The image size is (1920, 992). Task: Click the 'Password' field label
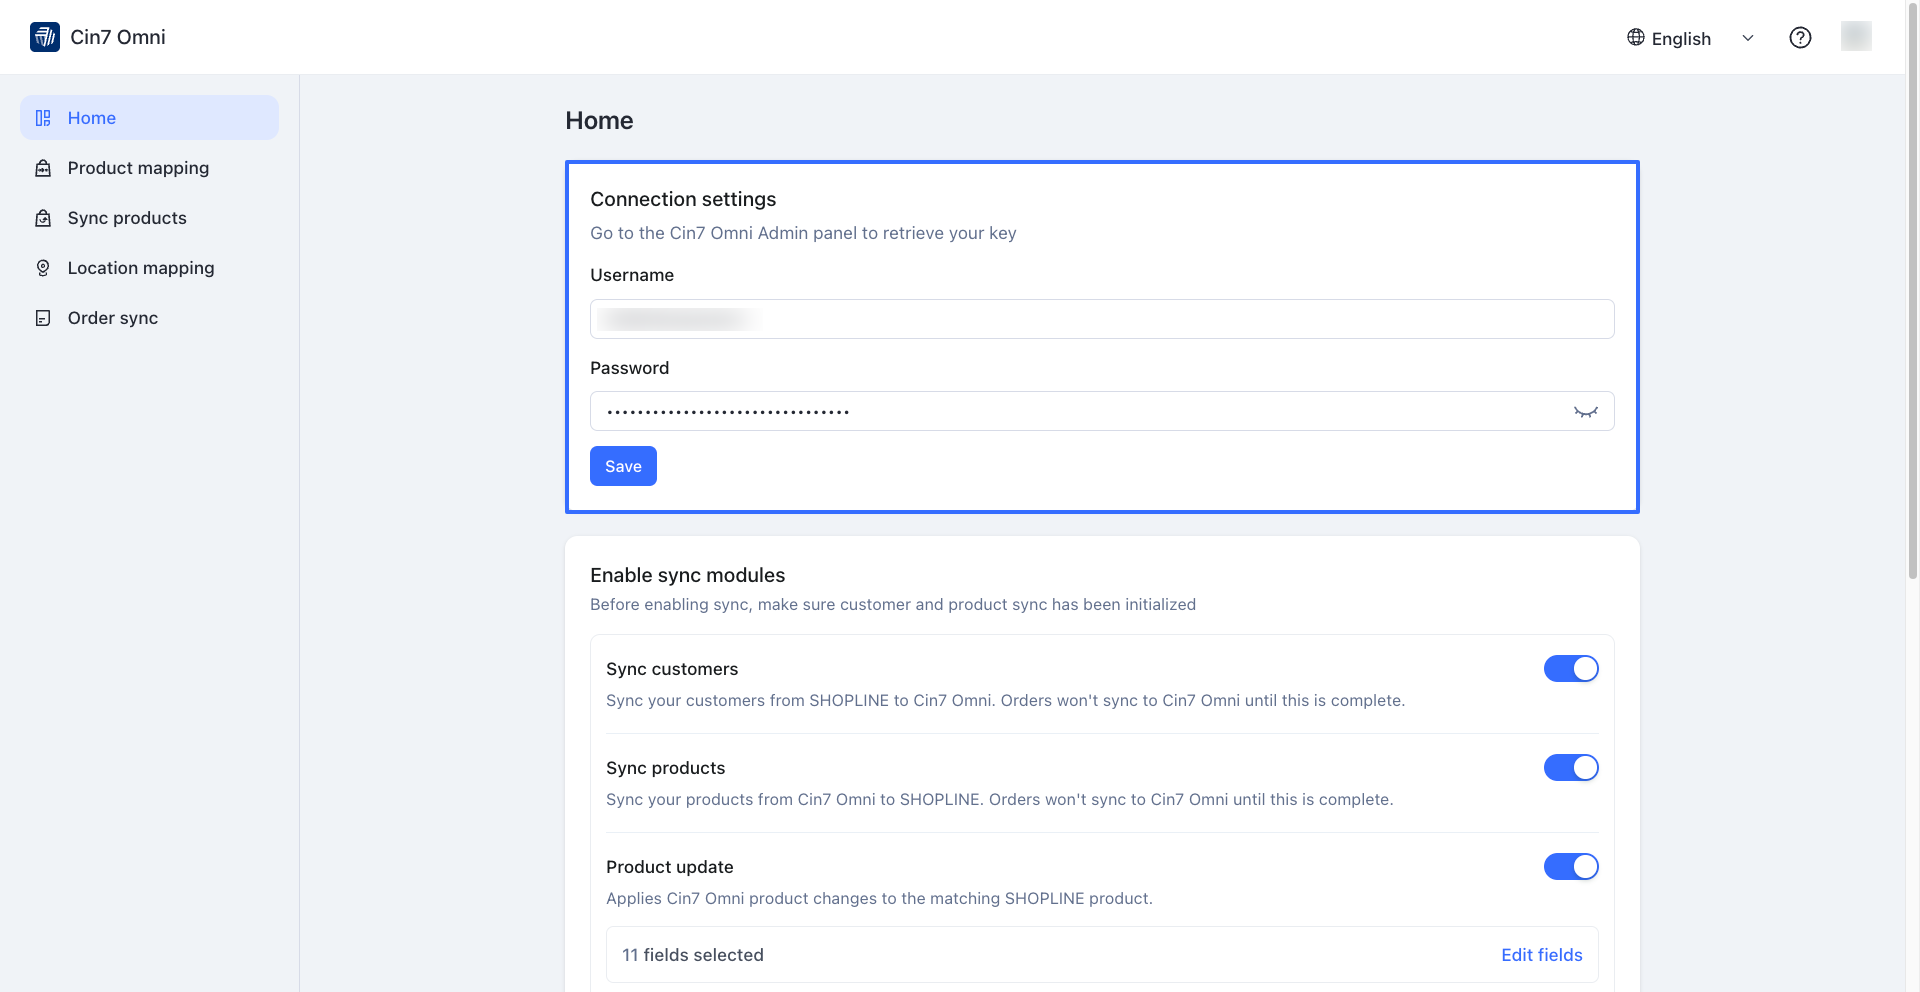tap(630, 368)
